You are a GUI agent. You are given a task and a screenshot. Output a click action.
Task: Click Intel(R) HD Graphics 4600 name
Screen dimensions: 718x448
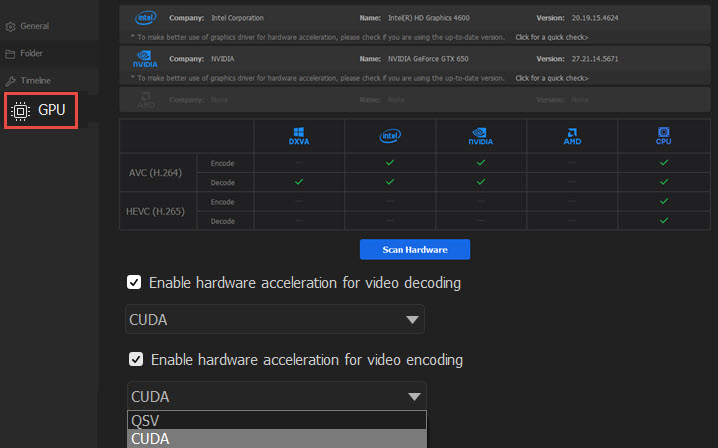click(x=429, y=18)
